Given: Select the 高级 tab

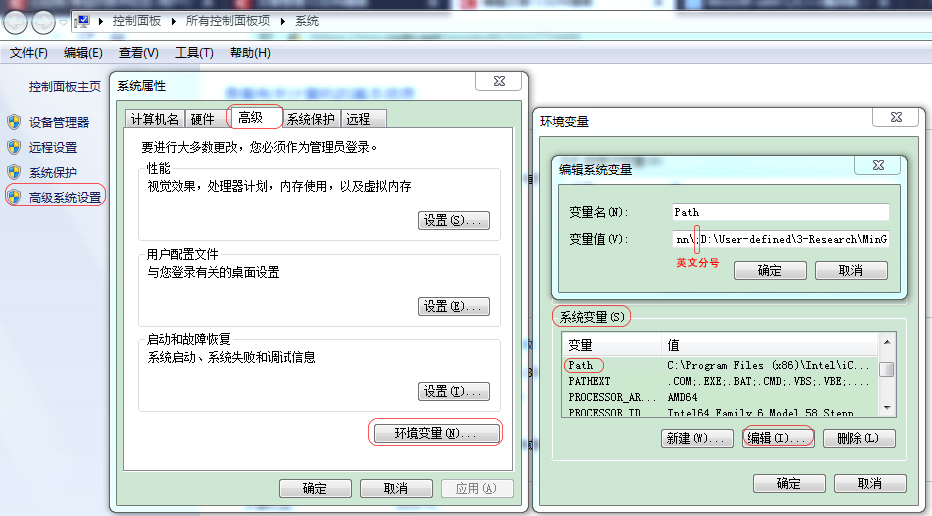Looking at the screenshot, I should (254, 117).
